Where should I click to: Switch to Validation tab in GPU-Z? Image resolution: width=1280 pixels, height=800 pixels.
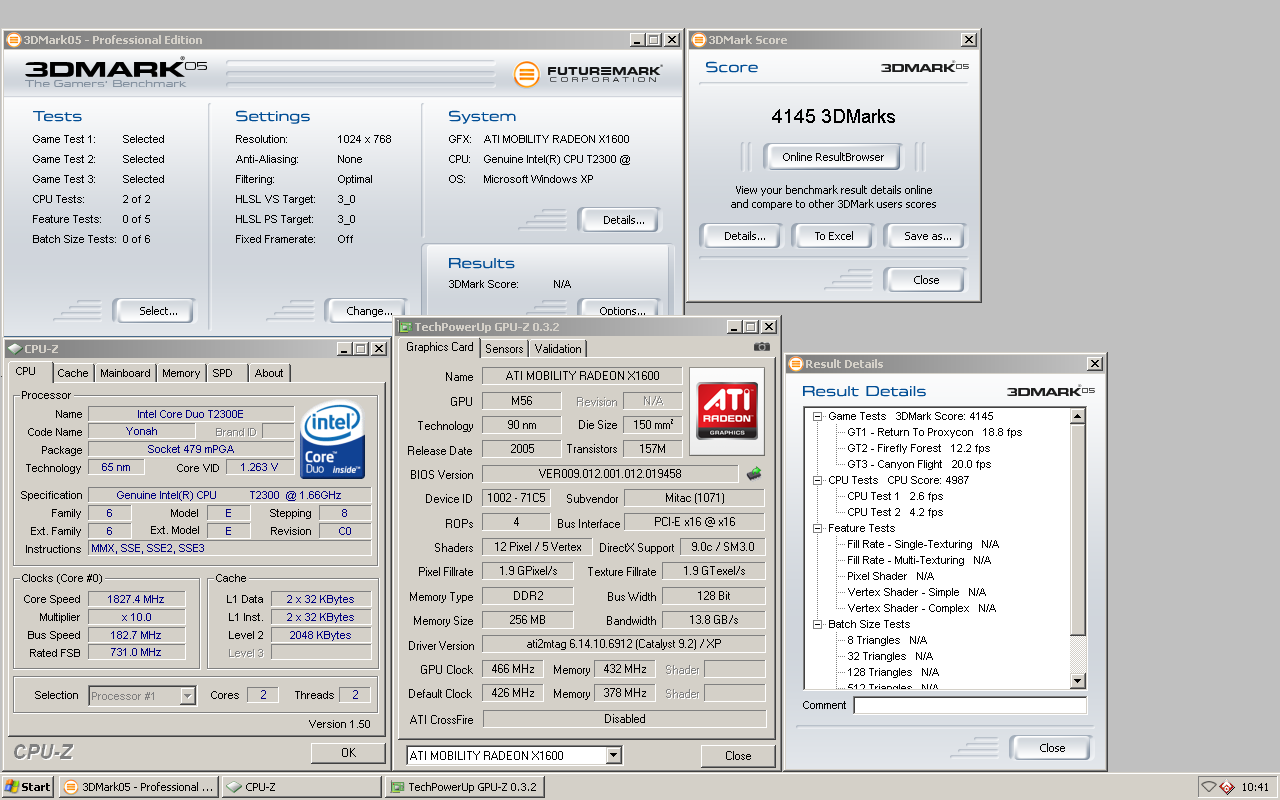(x=558, y=349)
